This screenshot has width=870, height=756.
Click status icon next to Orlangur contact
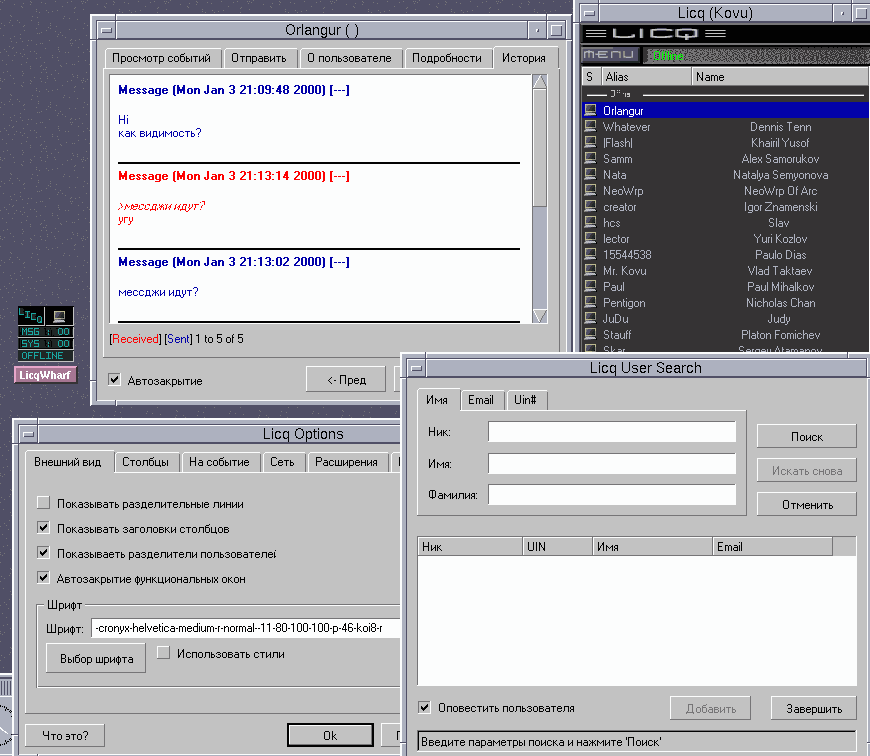(x=590, y=110)
